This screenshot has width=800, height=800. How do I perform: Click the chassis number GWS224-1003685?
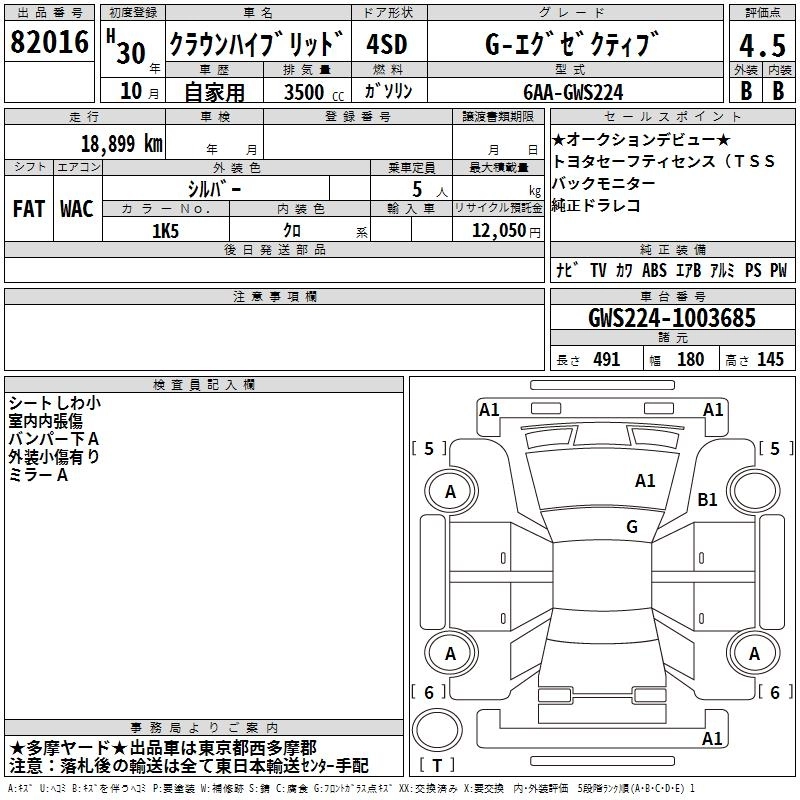[x=672, y=318]
